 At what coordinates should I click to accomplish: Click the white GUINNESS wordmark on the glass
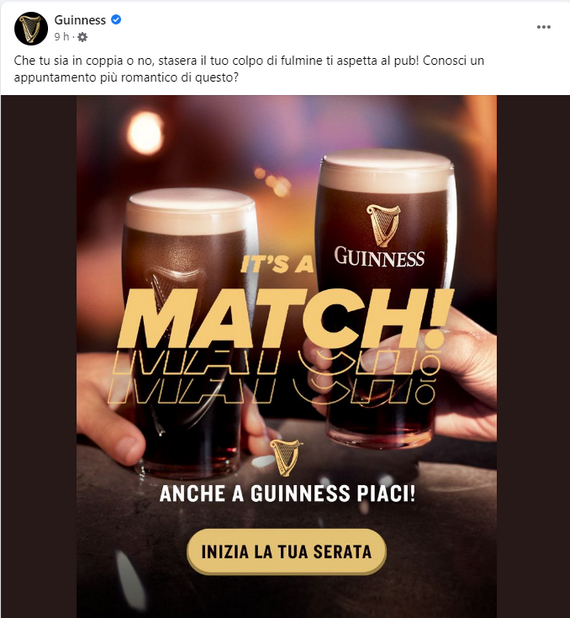click(x=379, y=257)
